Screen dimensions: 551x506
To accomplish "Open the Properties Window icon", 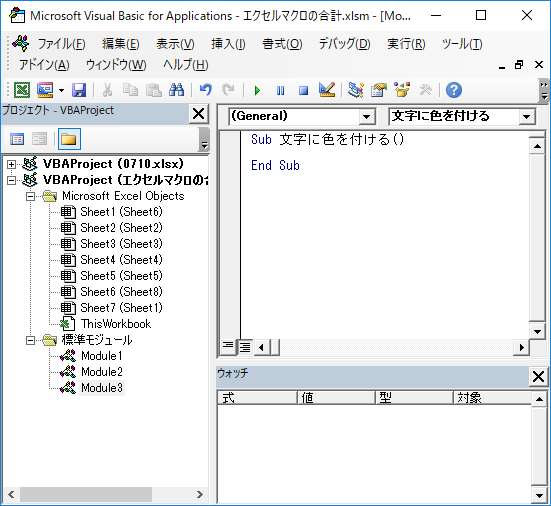I will pos(379,90).
